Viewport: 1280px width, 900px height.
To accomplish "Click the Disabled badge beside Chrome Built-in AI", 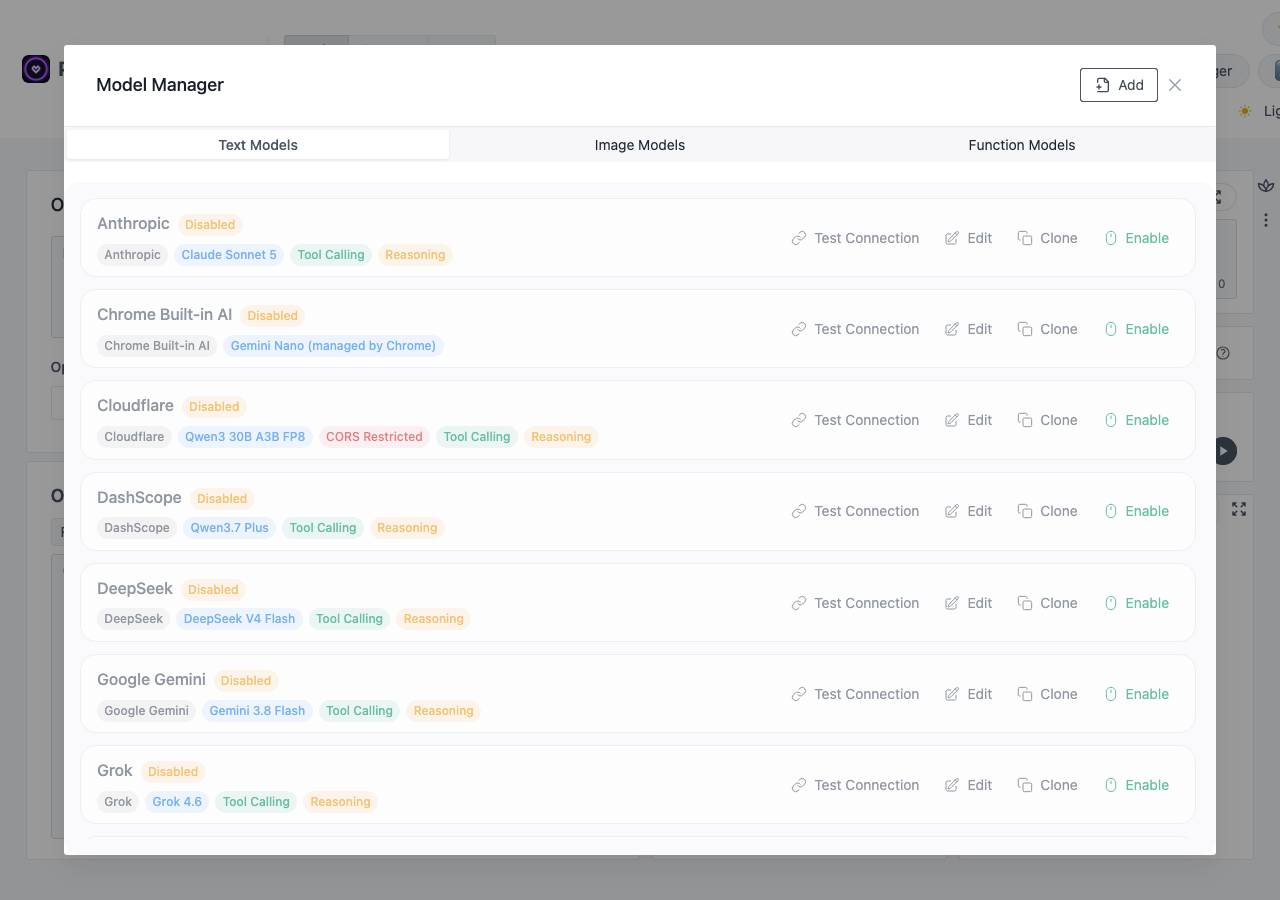I will 273,316.
